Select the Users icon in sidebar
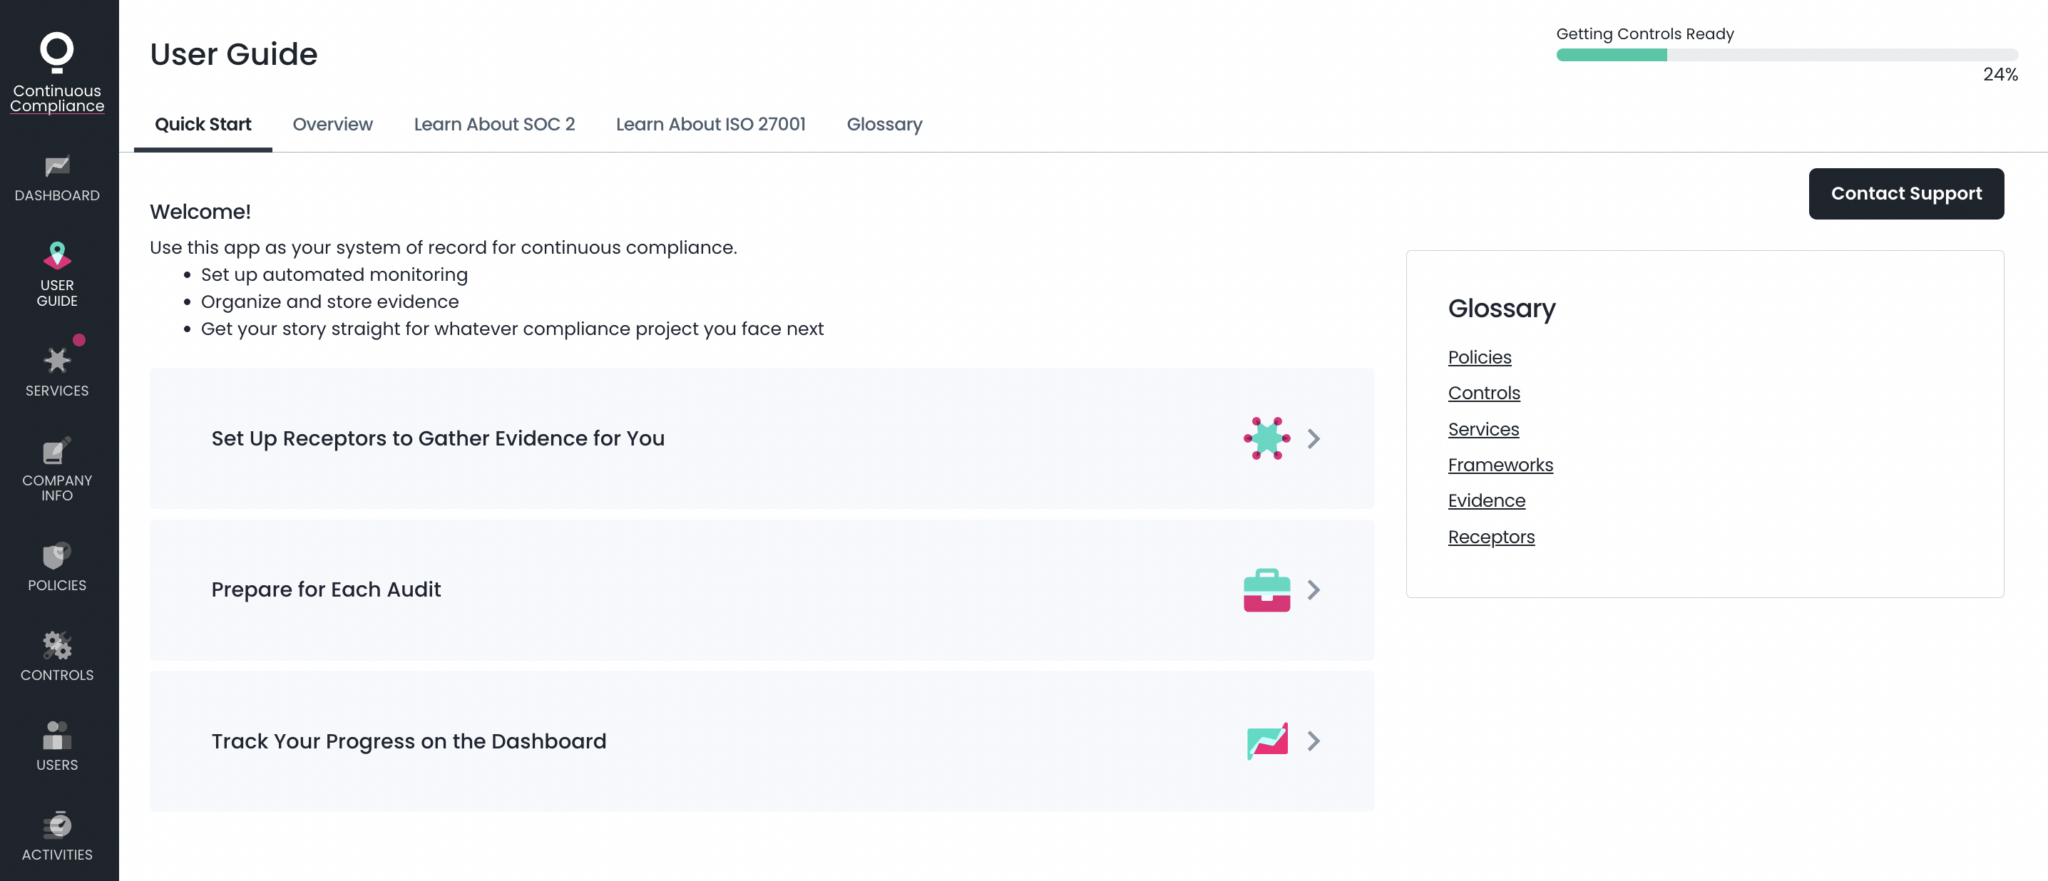2048x881 pixels. [57, 736]
